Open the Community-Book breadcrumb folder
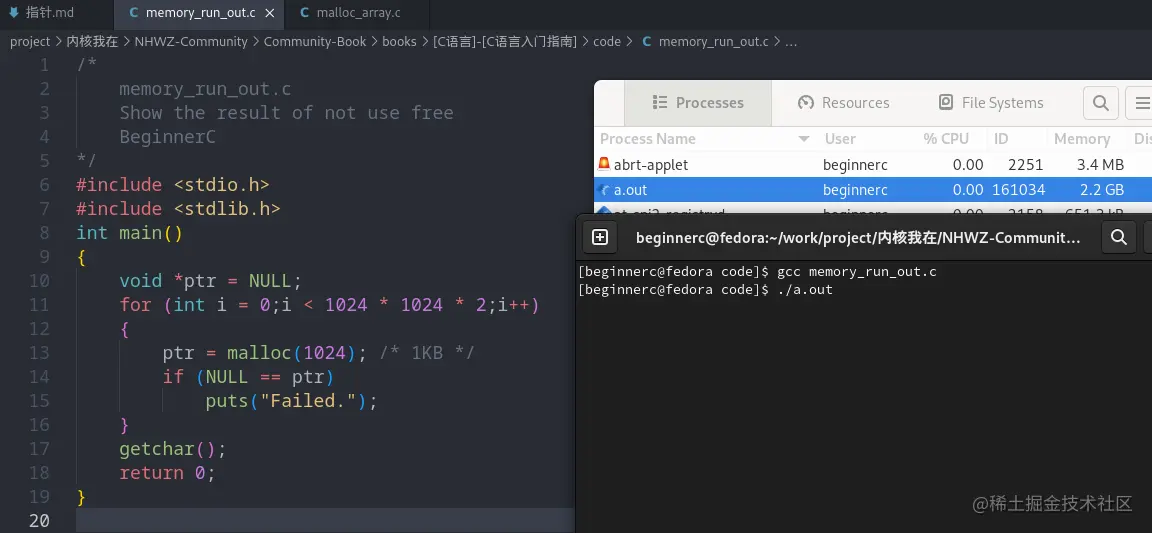1152x533 pixels. 314,42
